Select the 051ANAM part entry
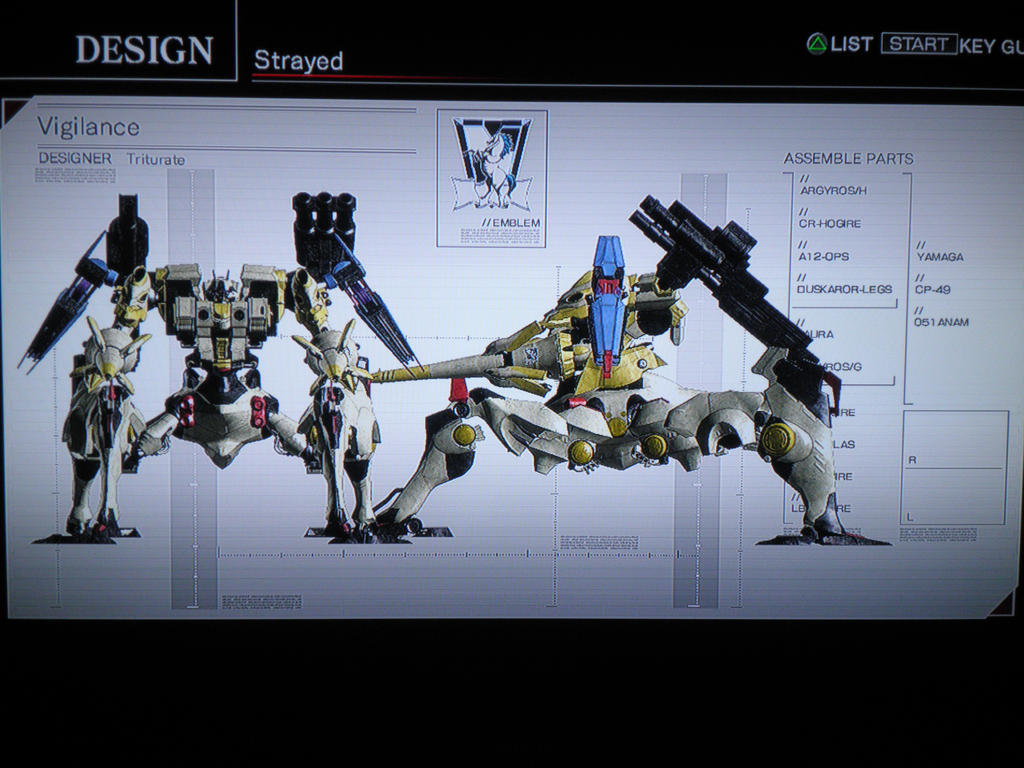Viewport: 1024px width, 768px height. tap(941, 322)
